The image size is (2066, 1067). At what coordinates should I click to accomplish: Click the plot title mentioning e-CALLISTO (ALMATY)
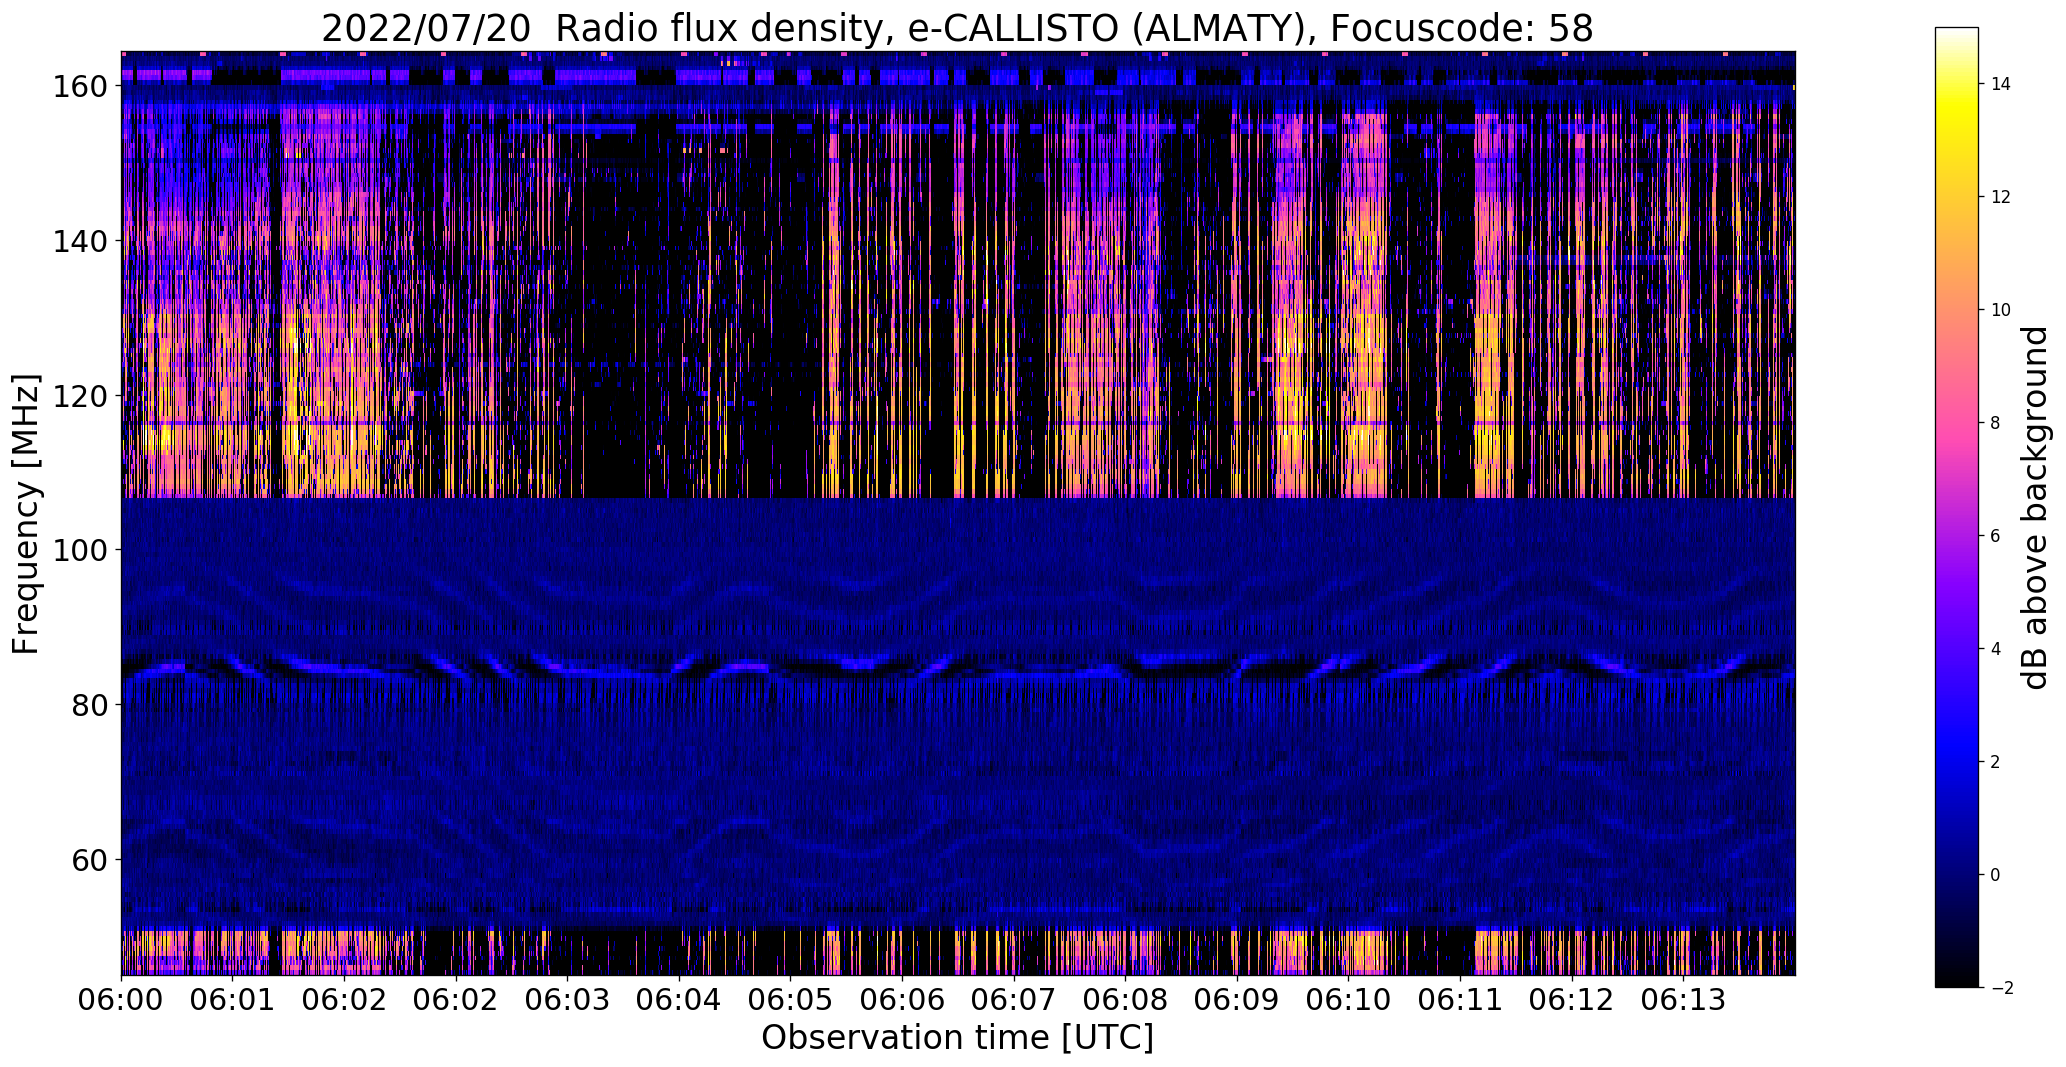pos(957,29)
